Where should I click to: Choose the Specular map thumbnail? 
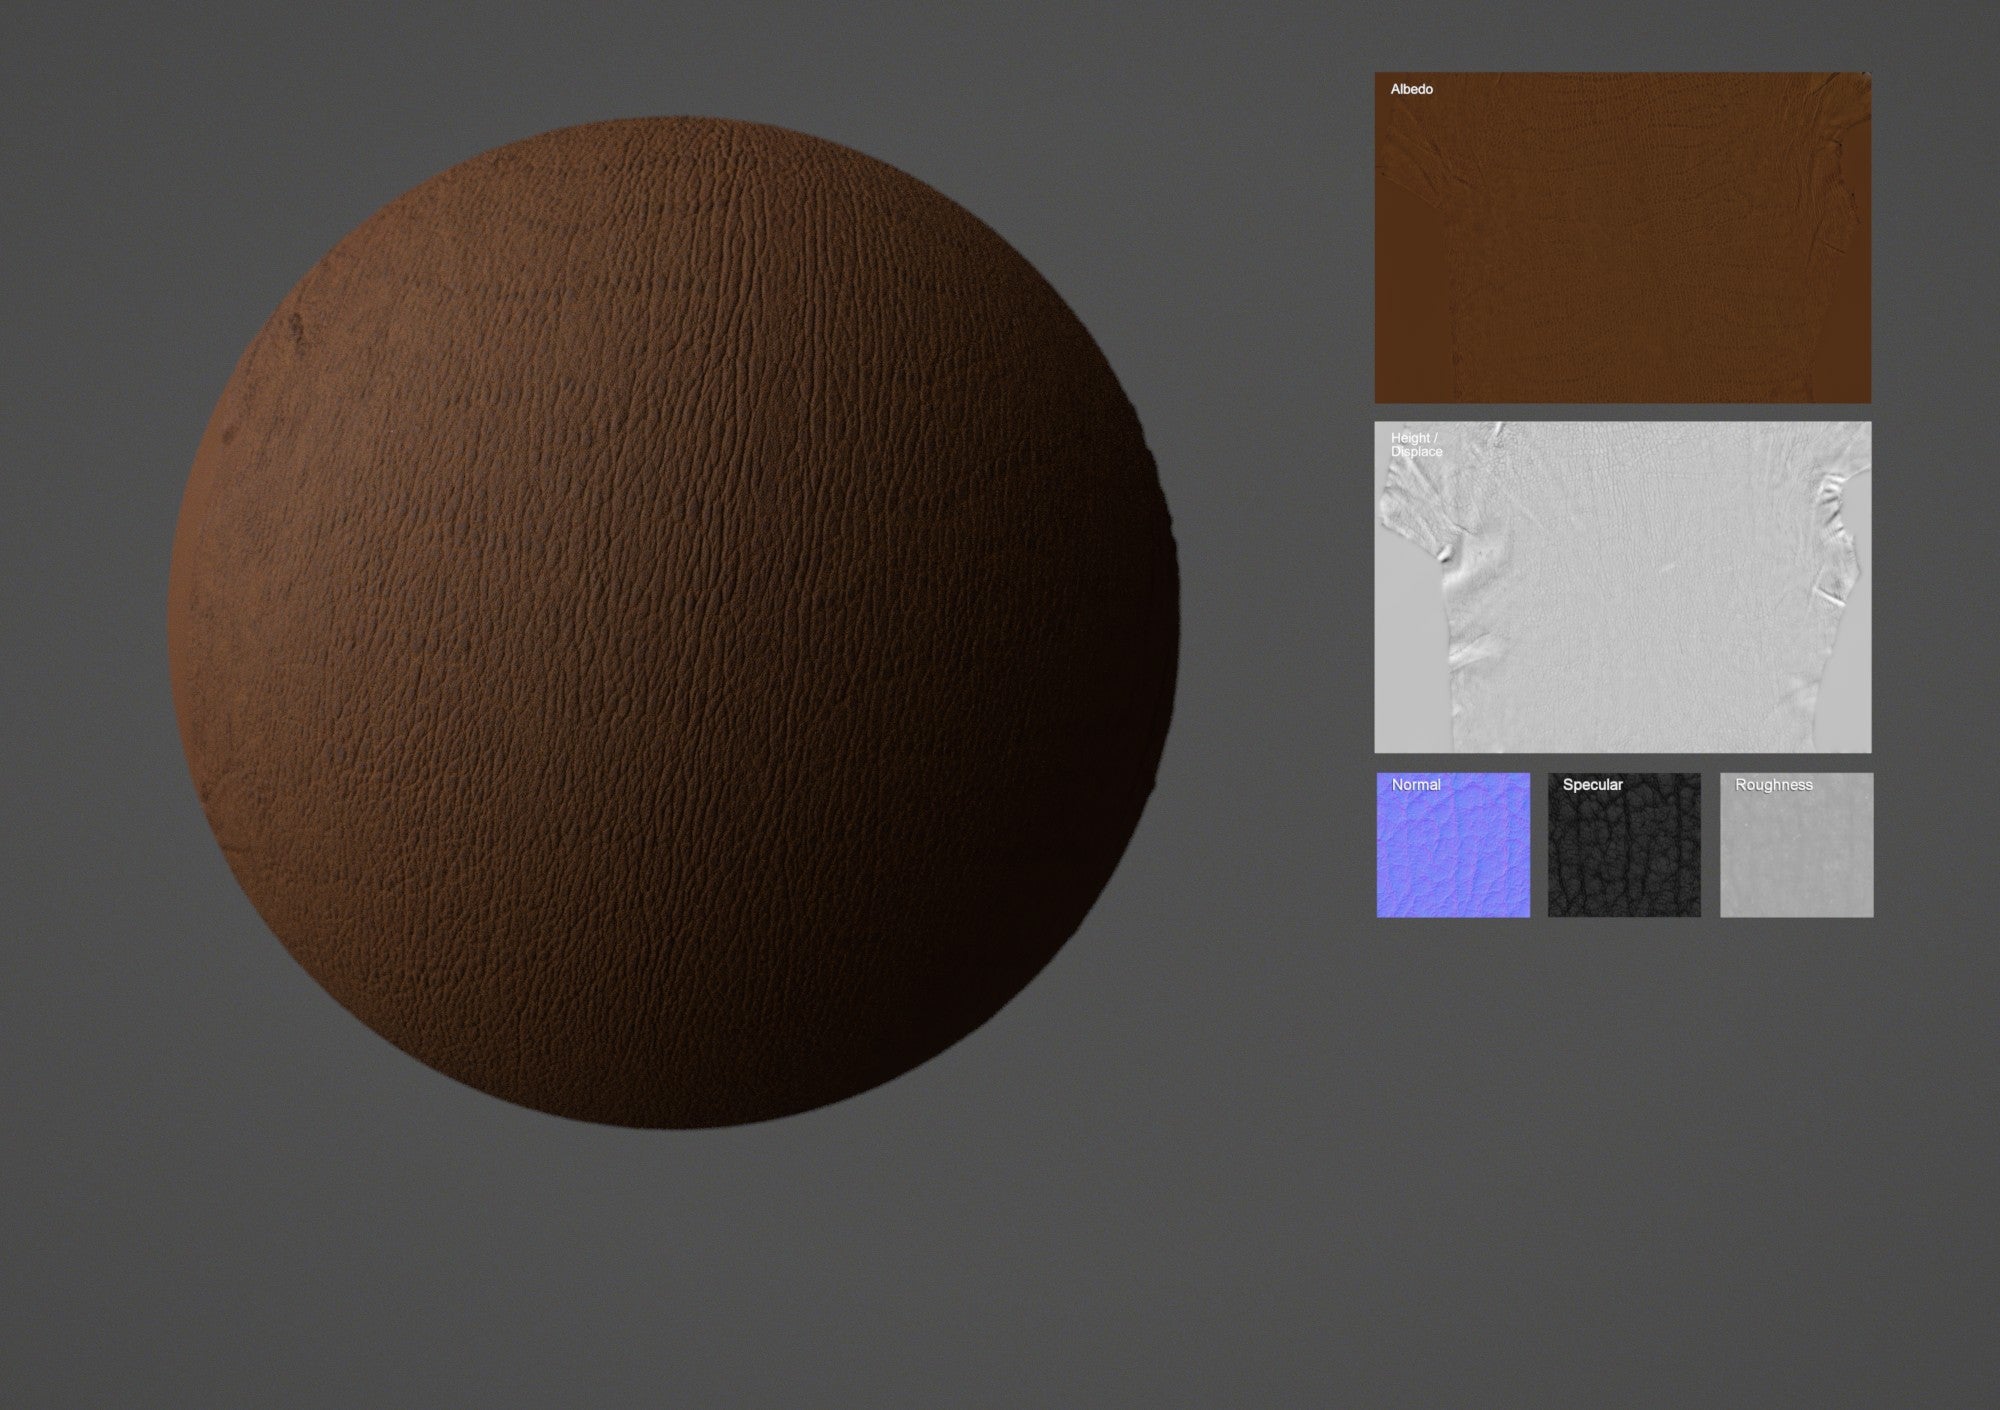tap(1624, 845)
